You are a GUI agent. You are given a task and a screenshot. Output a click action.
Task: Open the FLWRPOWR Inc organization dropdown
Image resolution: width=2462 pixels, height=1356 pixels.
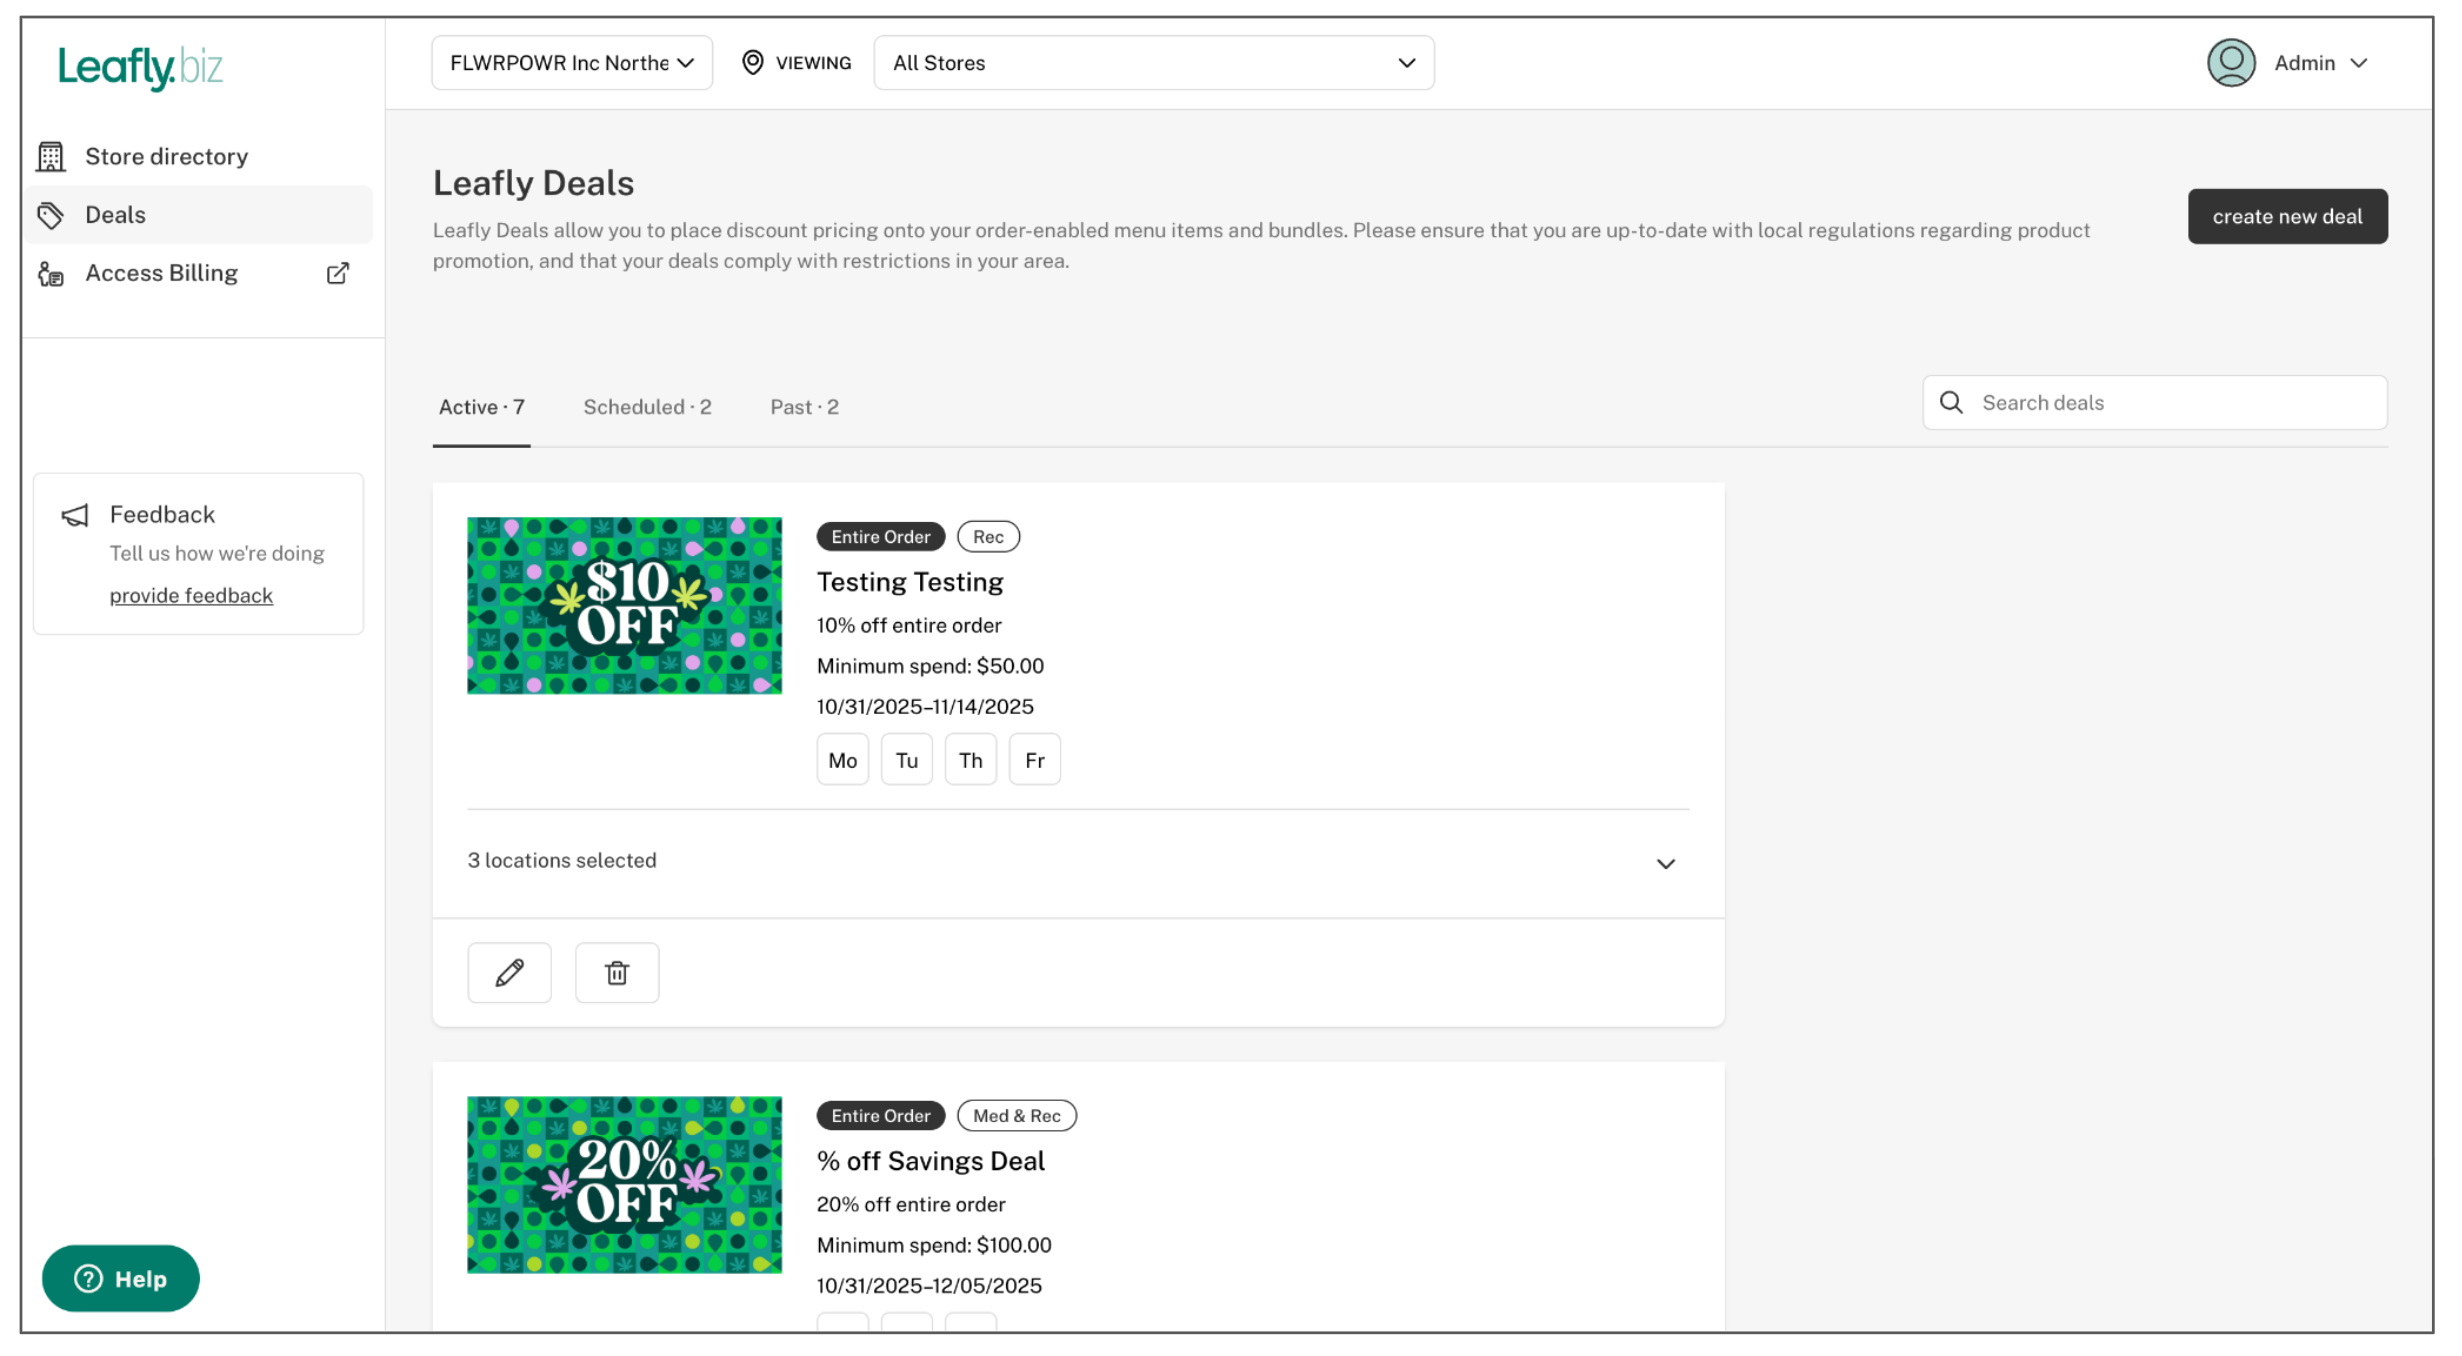click(x=572, y=63)
